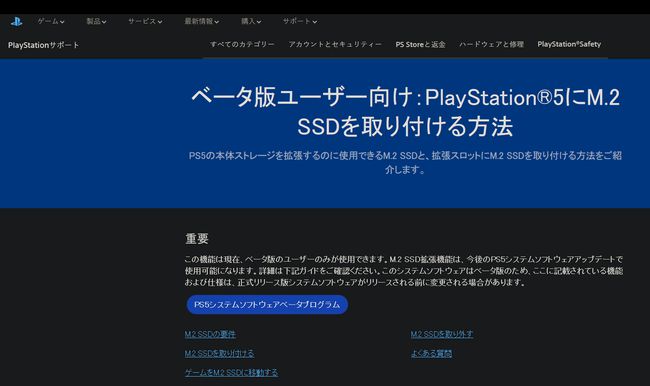Open the 最新情報 dropdown
The width and height of the screenshot is (650, 386).
point(202,21)
